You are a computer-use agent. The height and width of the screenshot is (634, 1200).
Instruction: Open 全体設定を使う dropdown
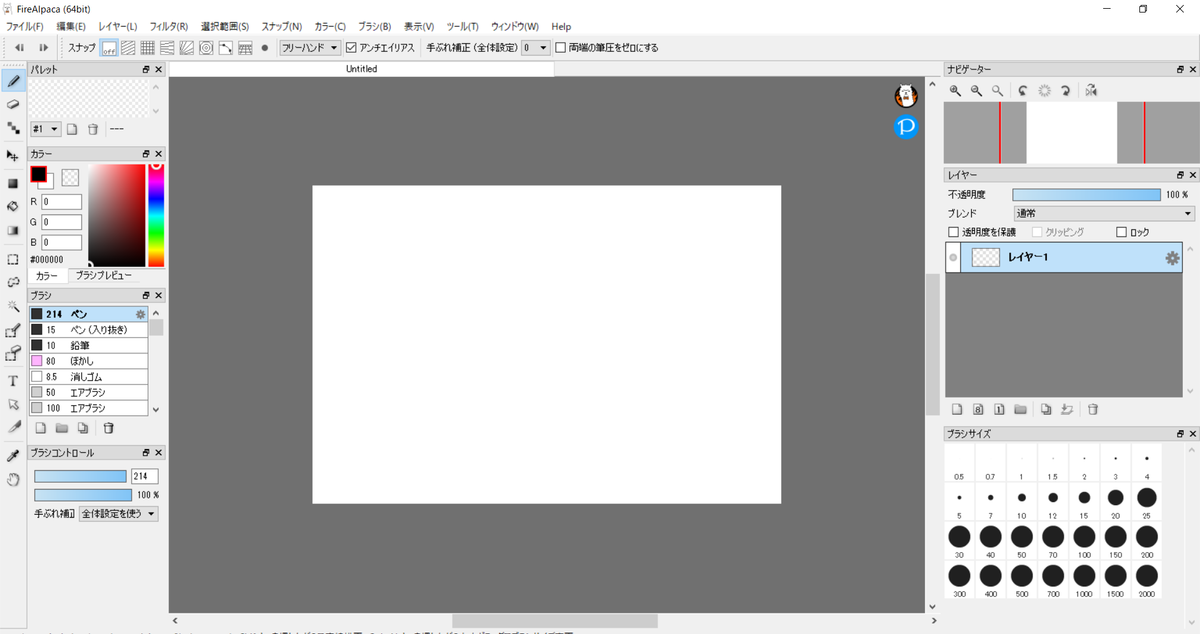pos(118,514)
